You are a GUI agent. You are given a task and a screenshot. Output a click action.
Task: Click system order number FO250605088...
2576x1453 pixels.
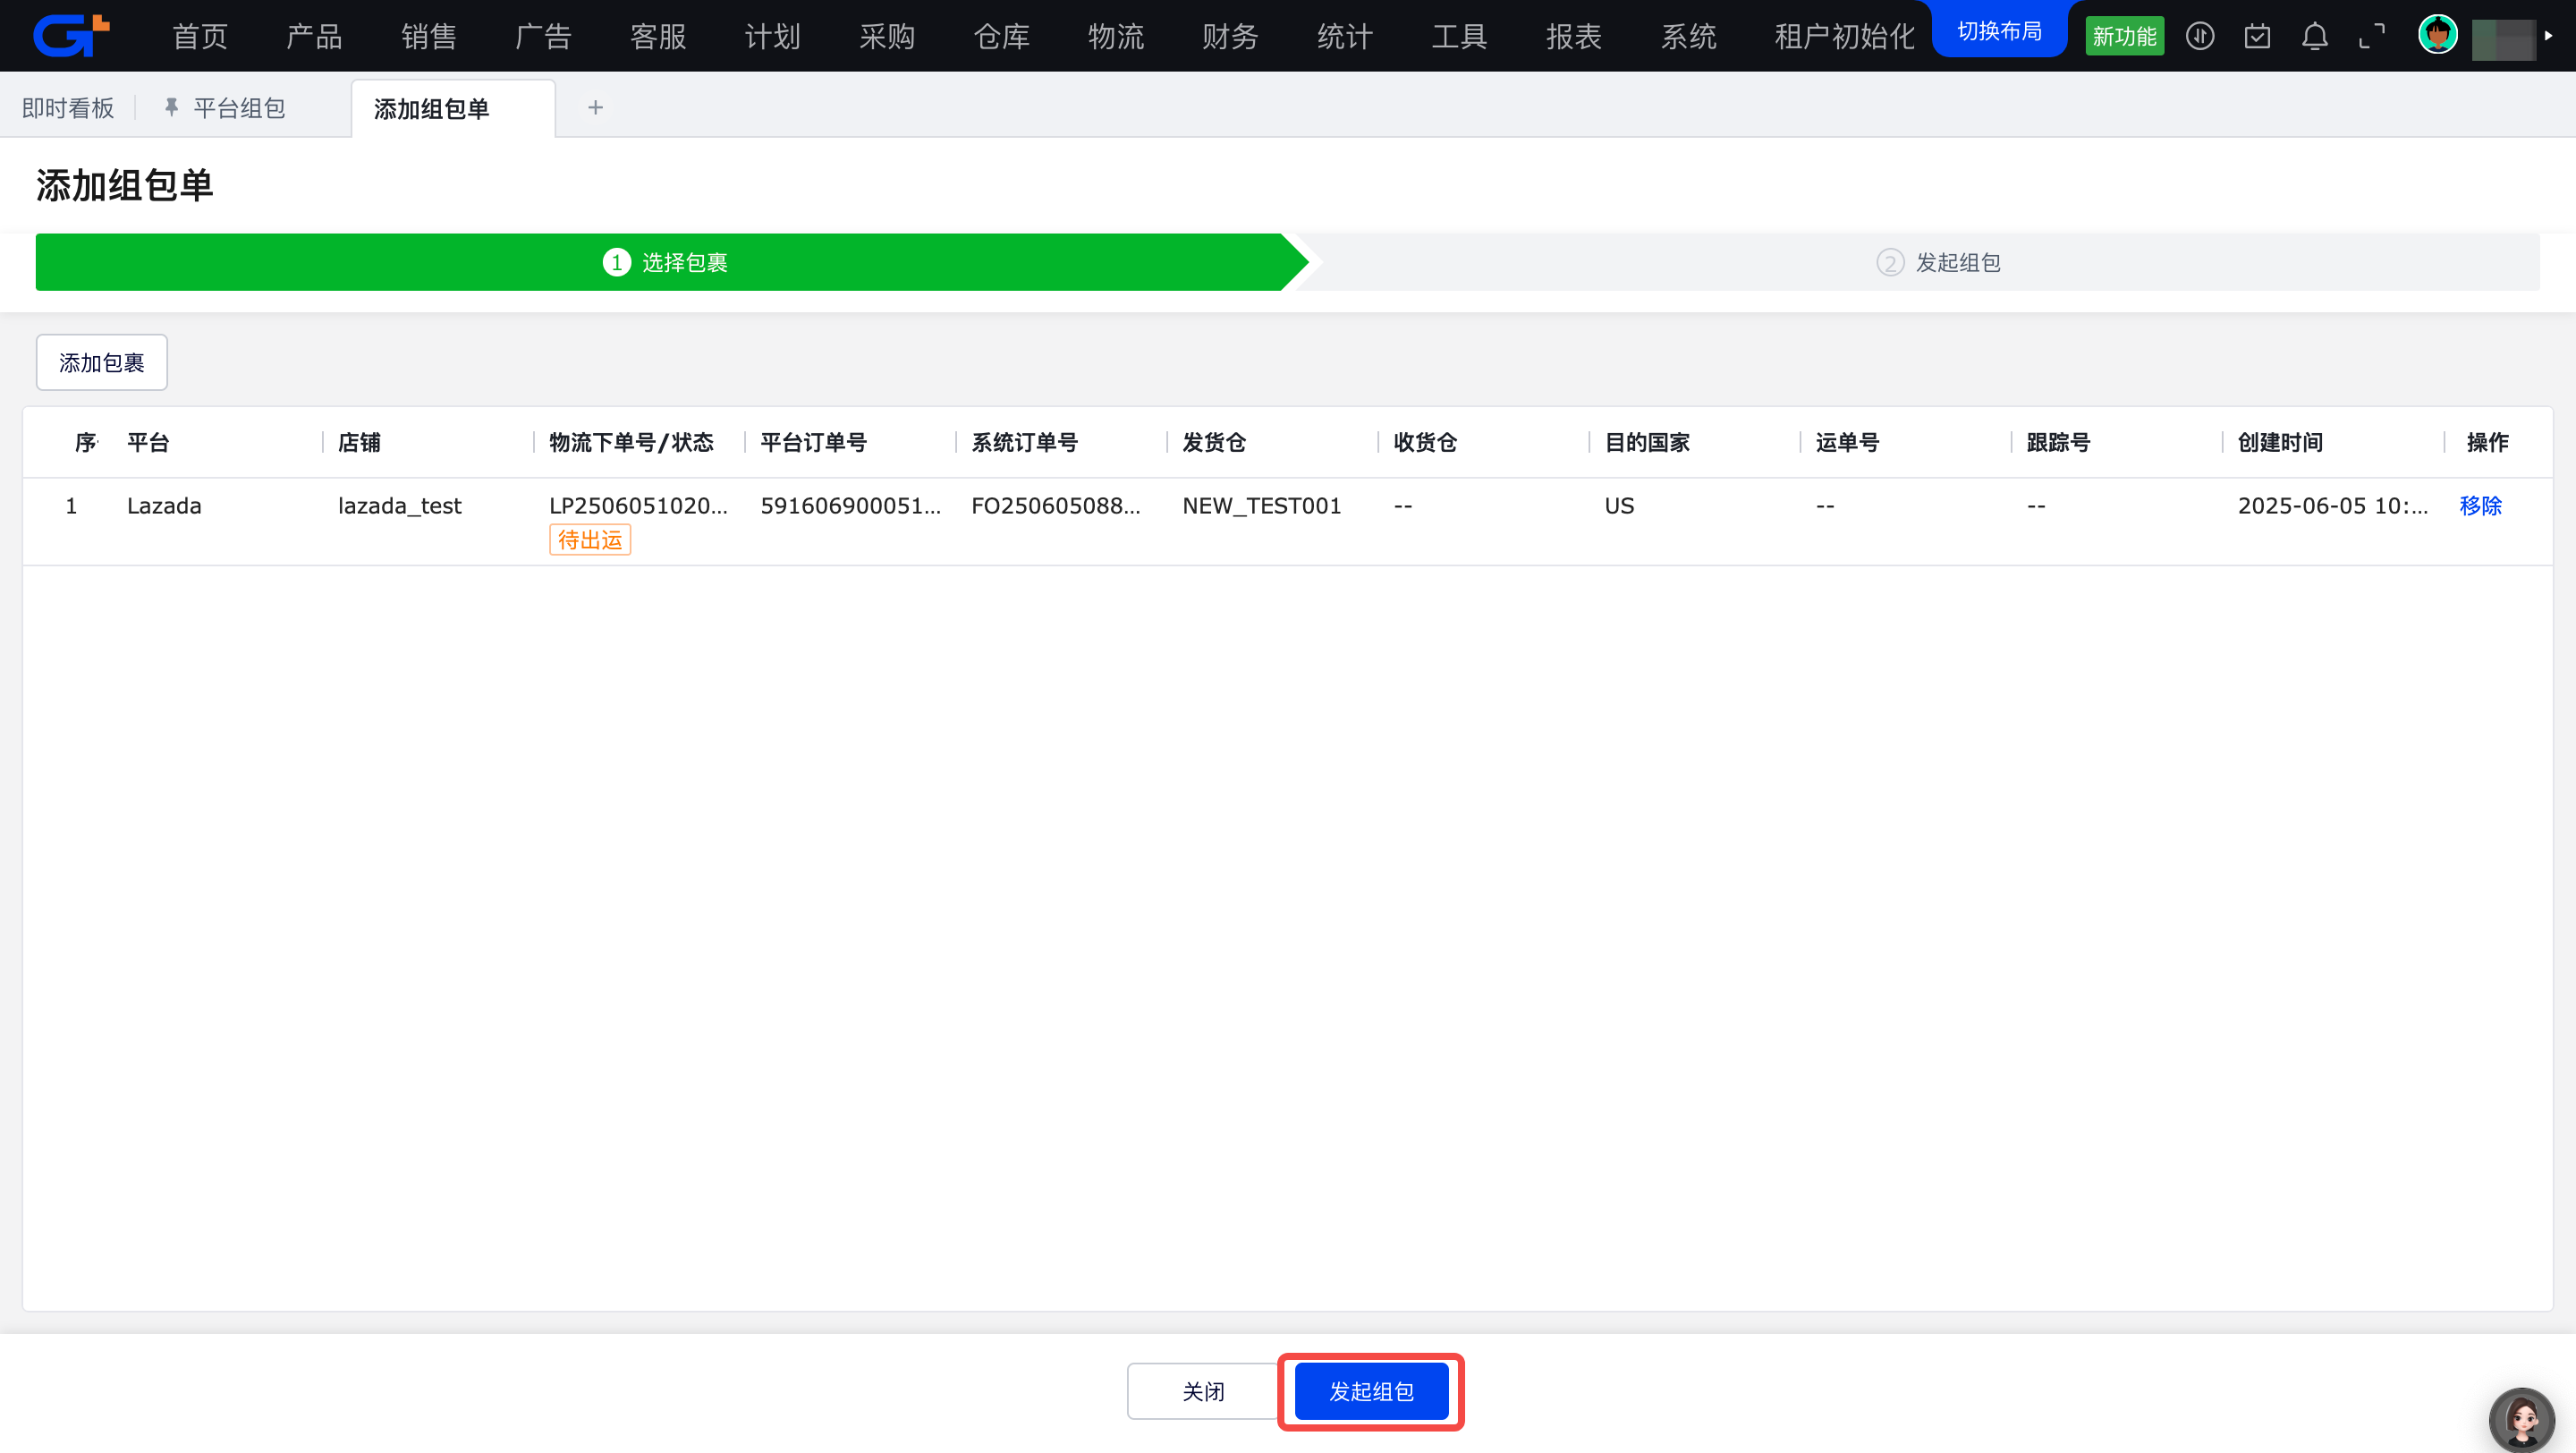click(1055, 505)
